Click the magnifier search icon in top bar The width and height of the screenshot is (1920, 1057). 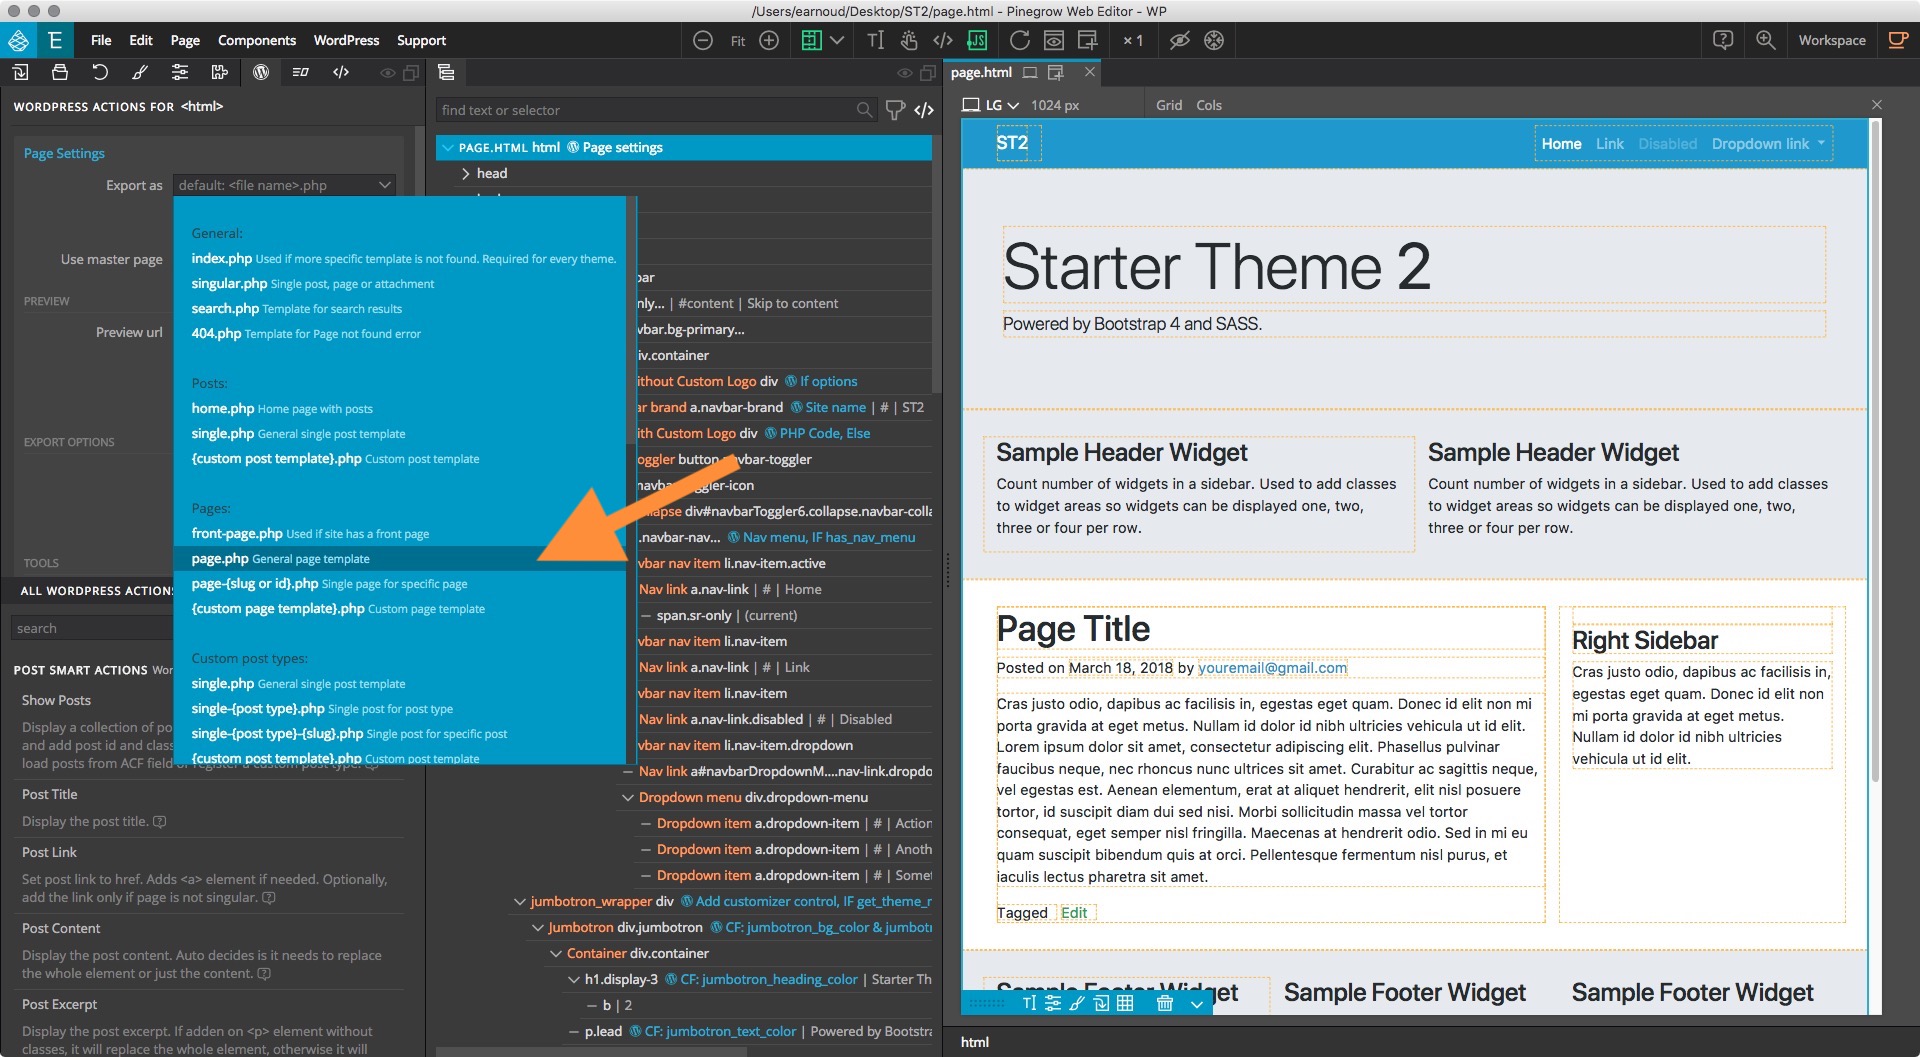click(1766, 40)
